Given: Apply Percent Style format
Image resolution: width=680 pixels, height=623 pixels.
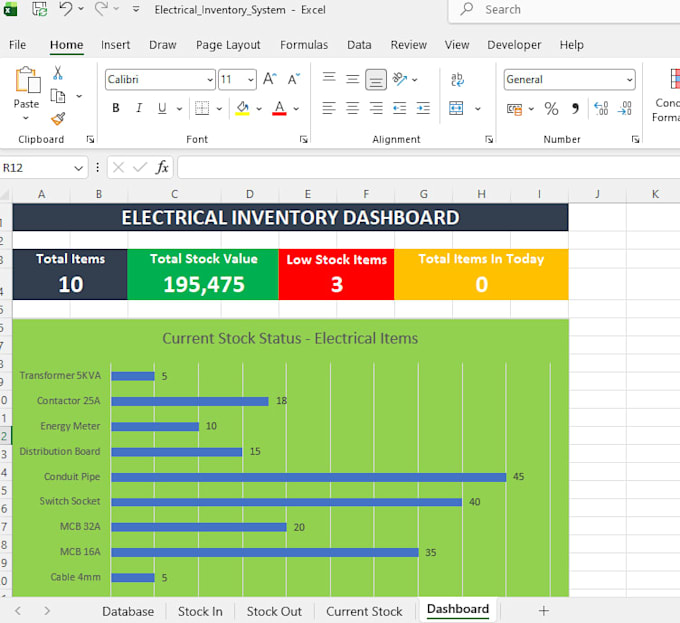Looking at the screenshot, I should coord(551,108).
